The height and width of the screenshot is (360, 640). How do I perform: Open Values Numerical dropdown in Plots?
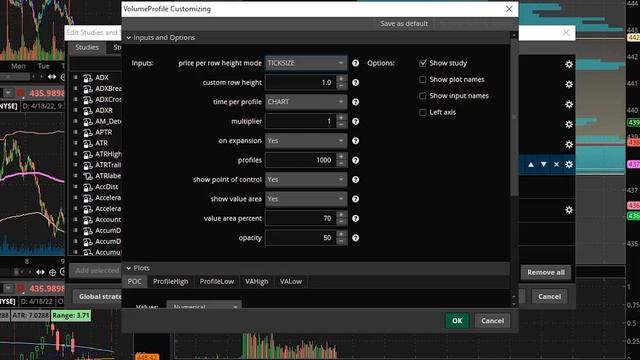click(x=204, y=305)
